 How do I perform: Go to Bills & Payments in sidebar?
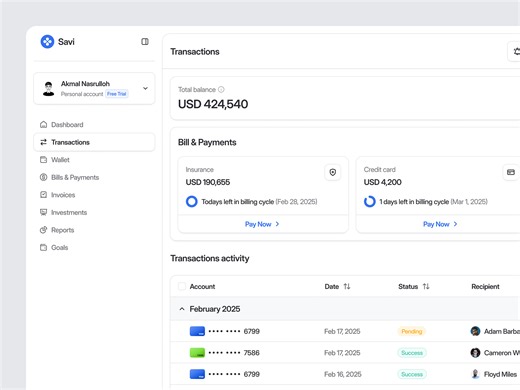click(x=94, y=177)
